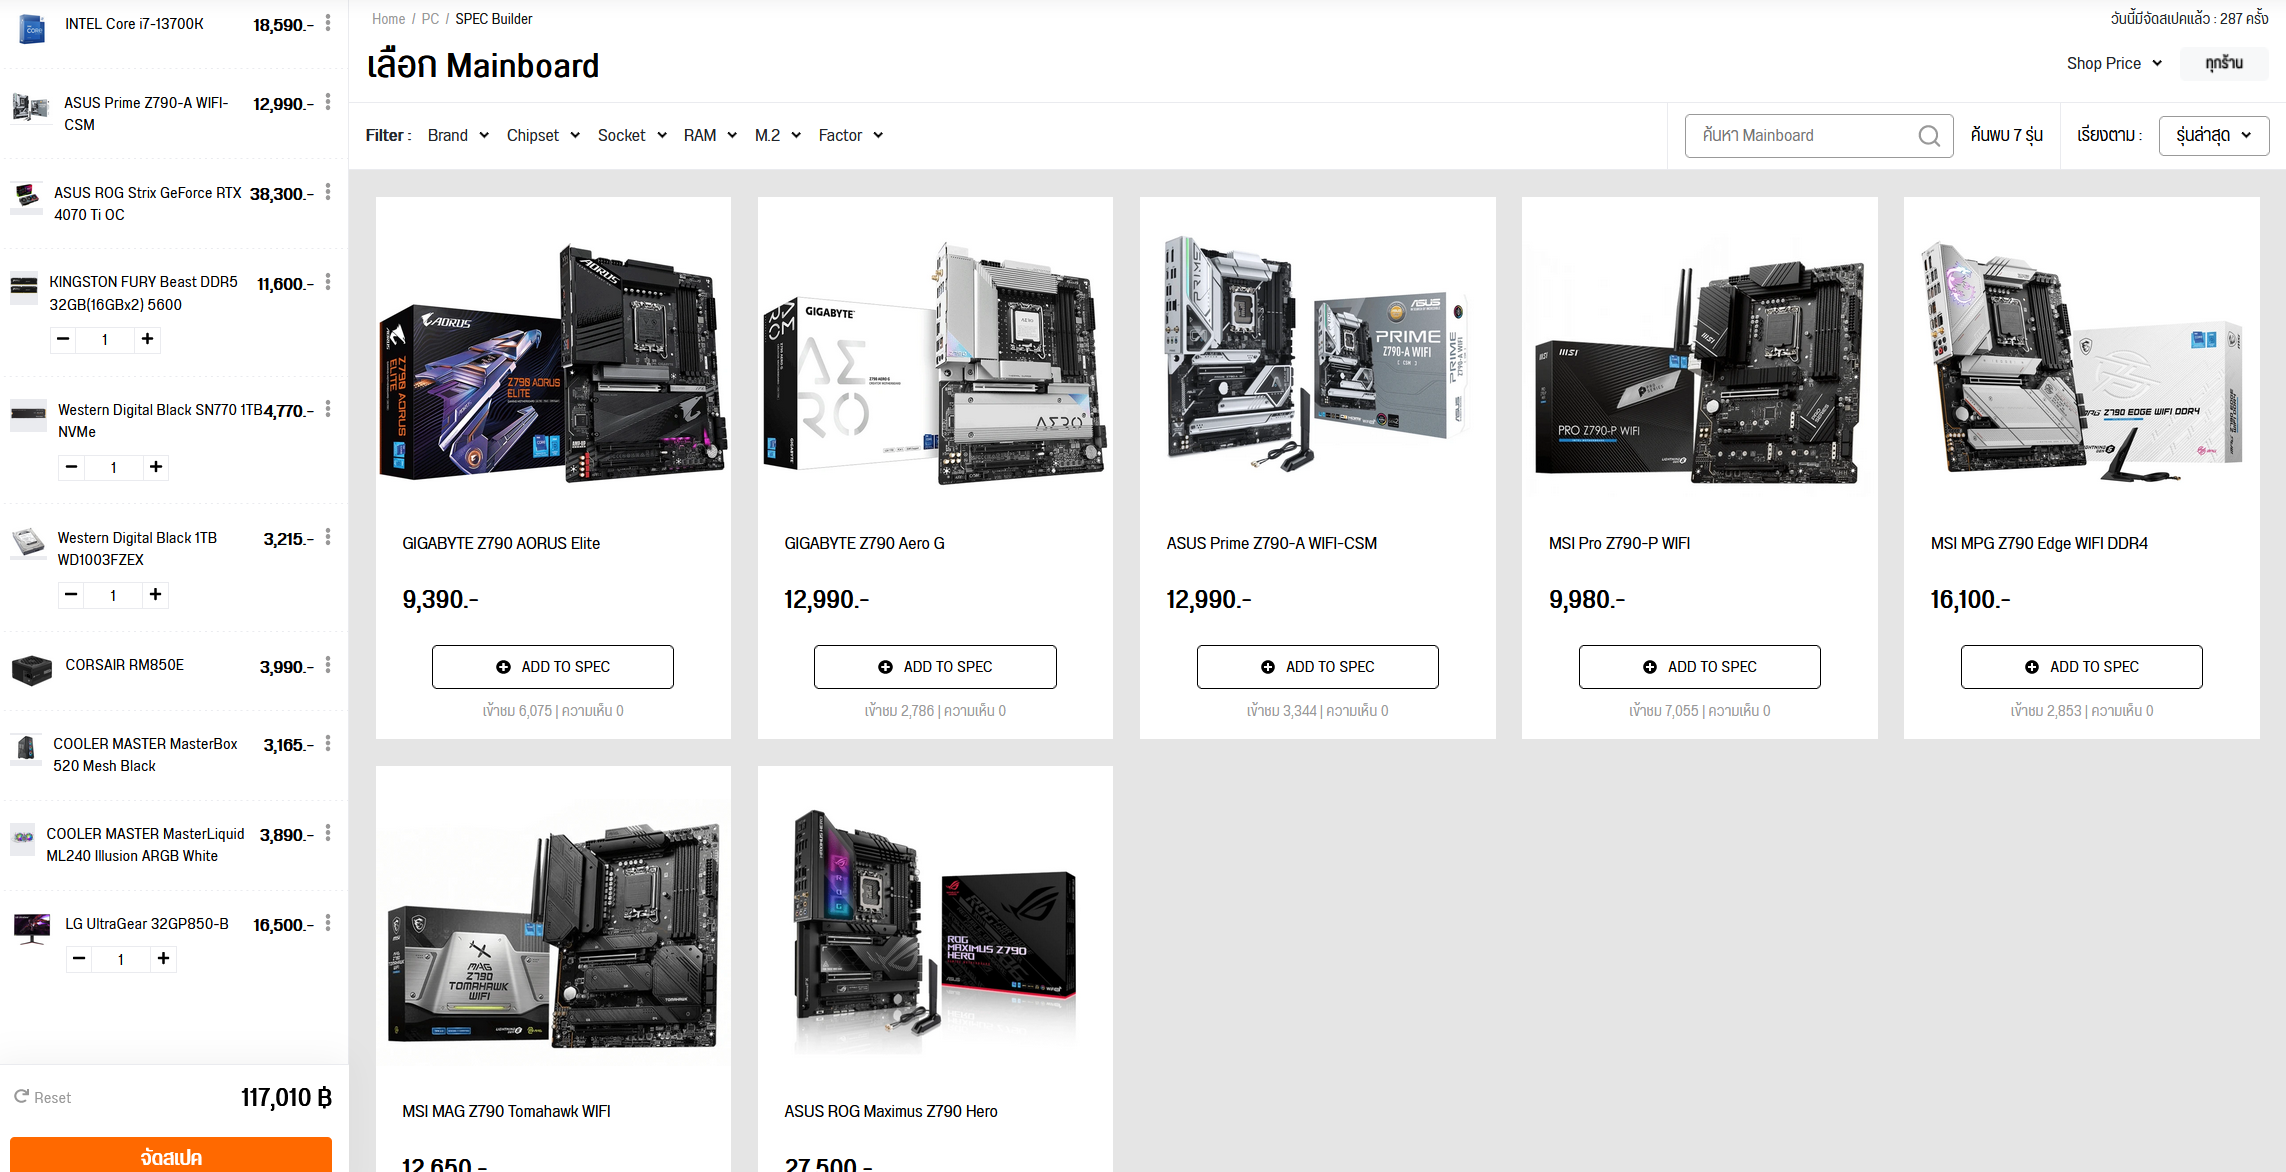The image size is (2286, 1172).
Task: Open options menu for ASUS ROG Strix RTX 4070 Ti
Action: click(328, 192)
